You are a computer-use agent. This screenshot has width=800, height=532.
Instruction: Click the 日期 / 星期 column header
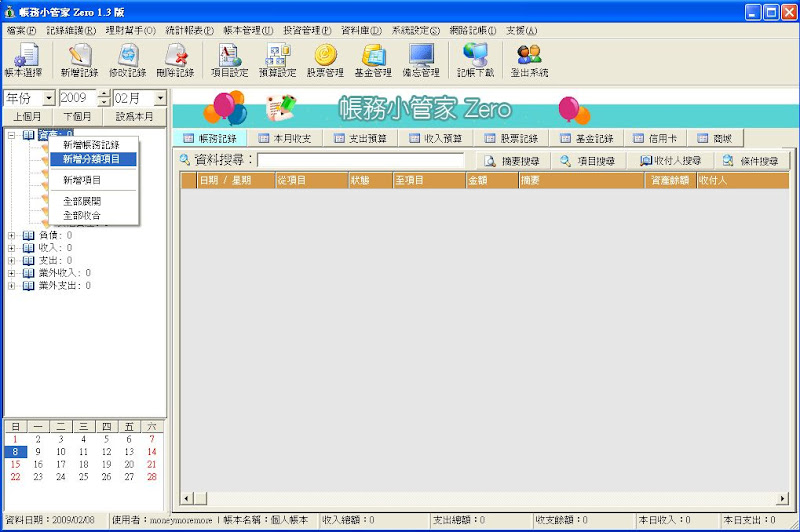point(236,180)
